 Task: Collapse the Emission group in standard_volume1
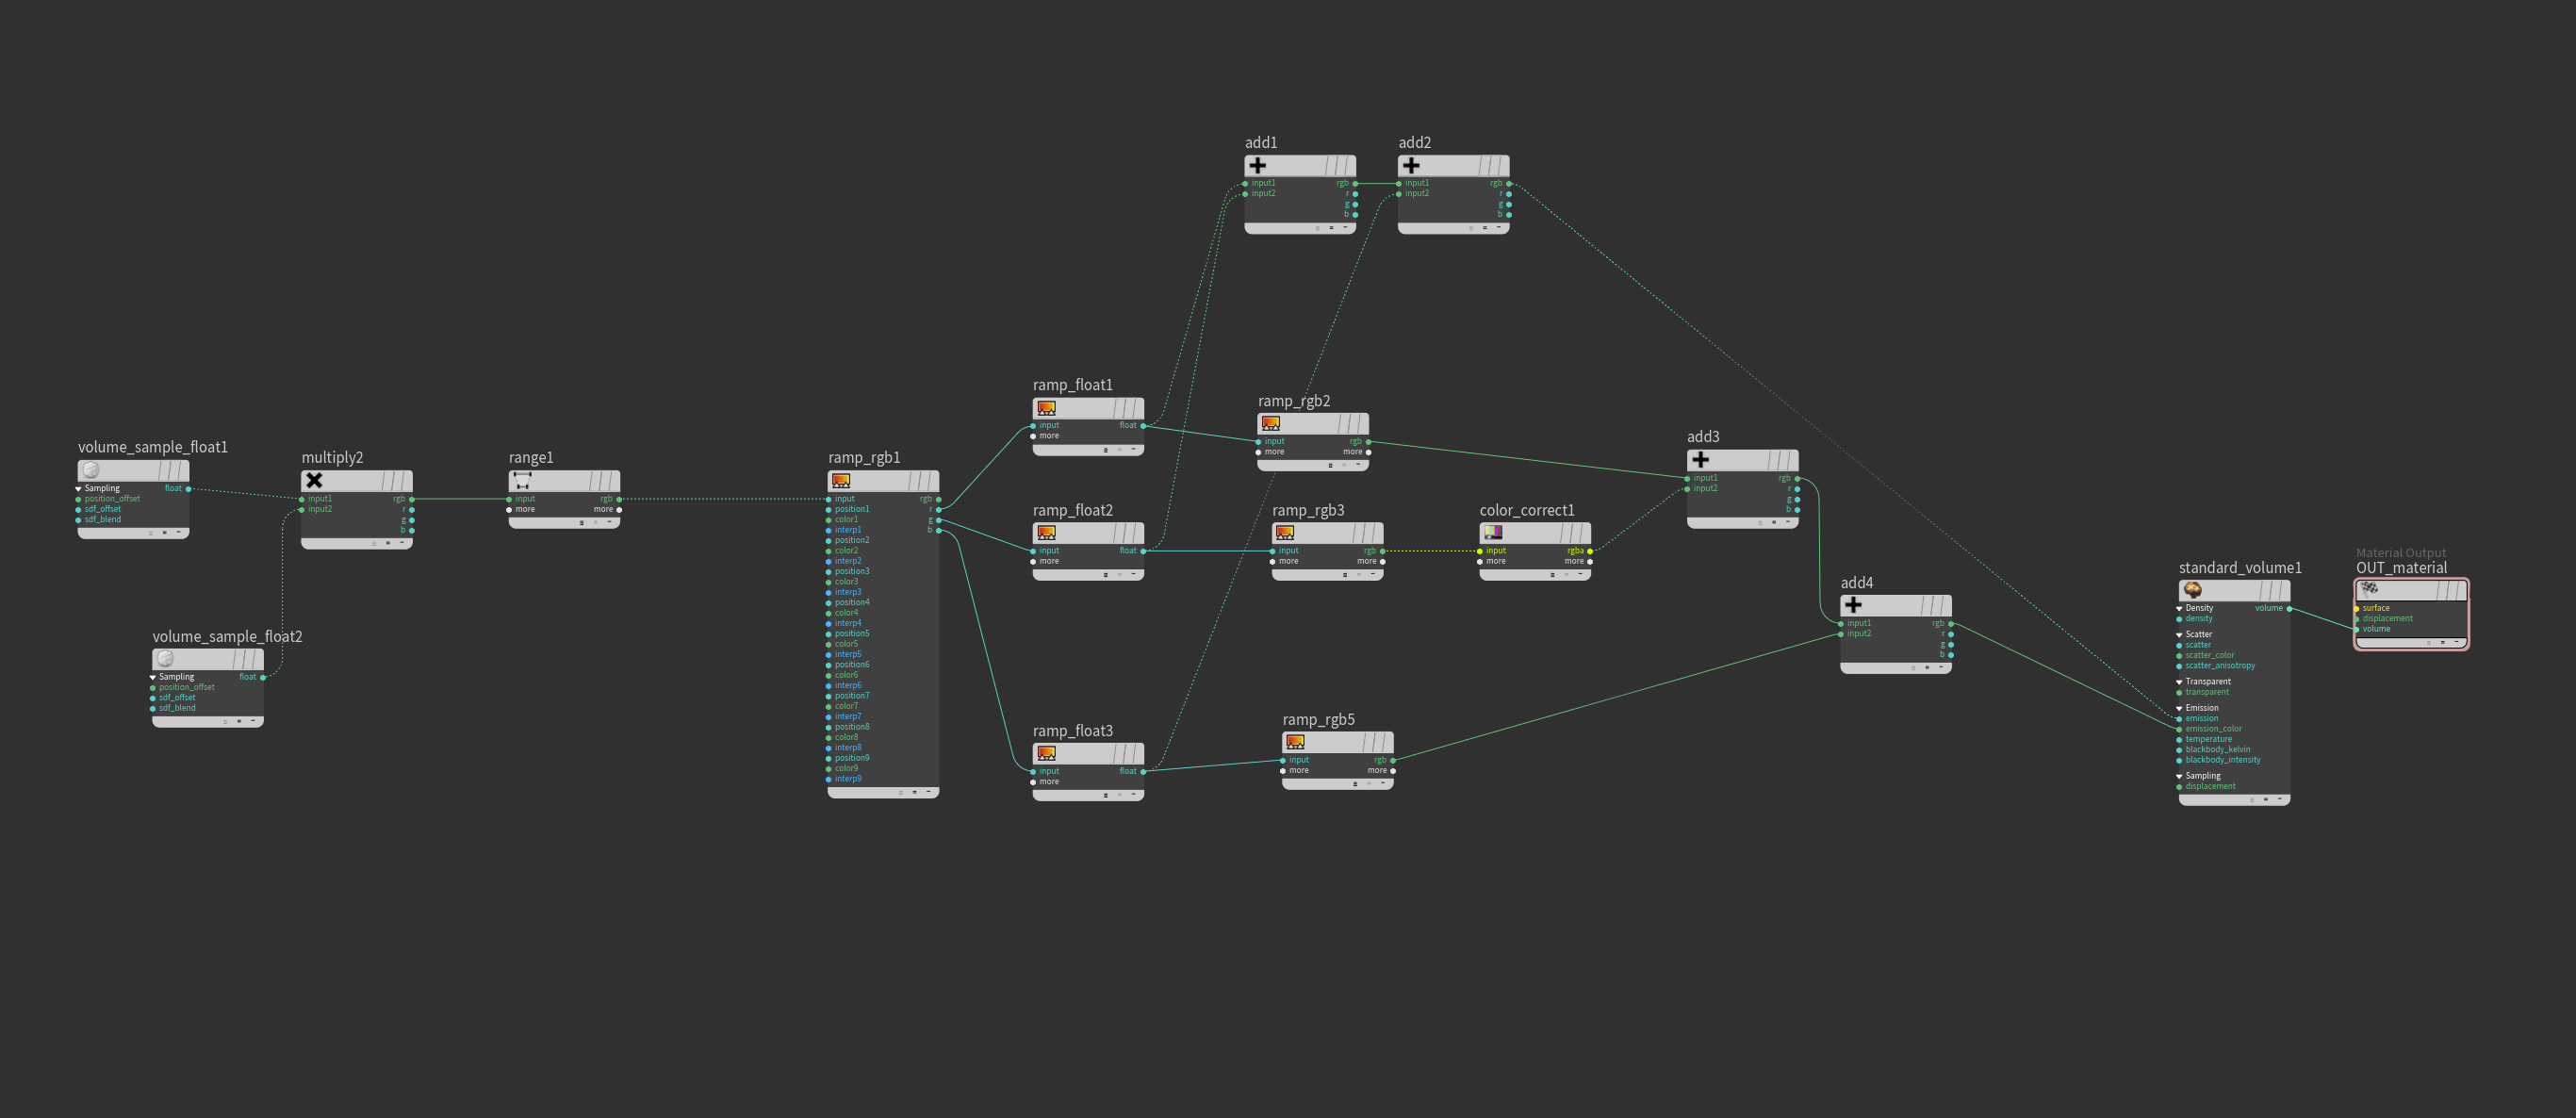coord(2179,708)
